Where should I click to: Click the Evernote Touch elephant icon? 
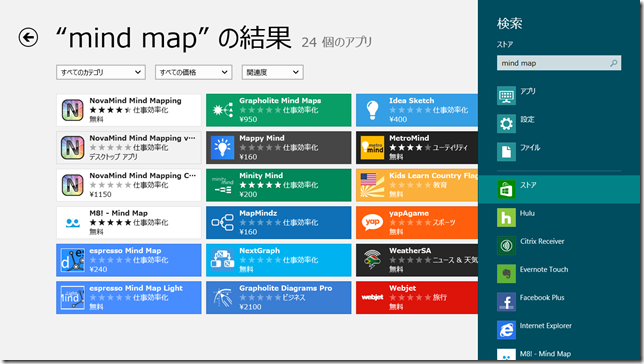[506, 274]
